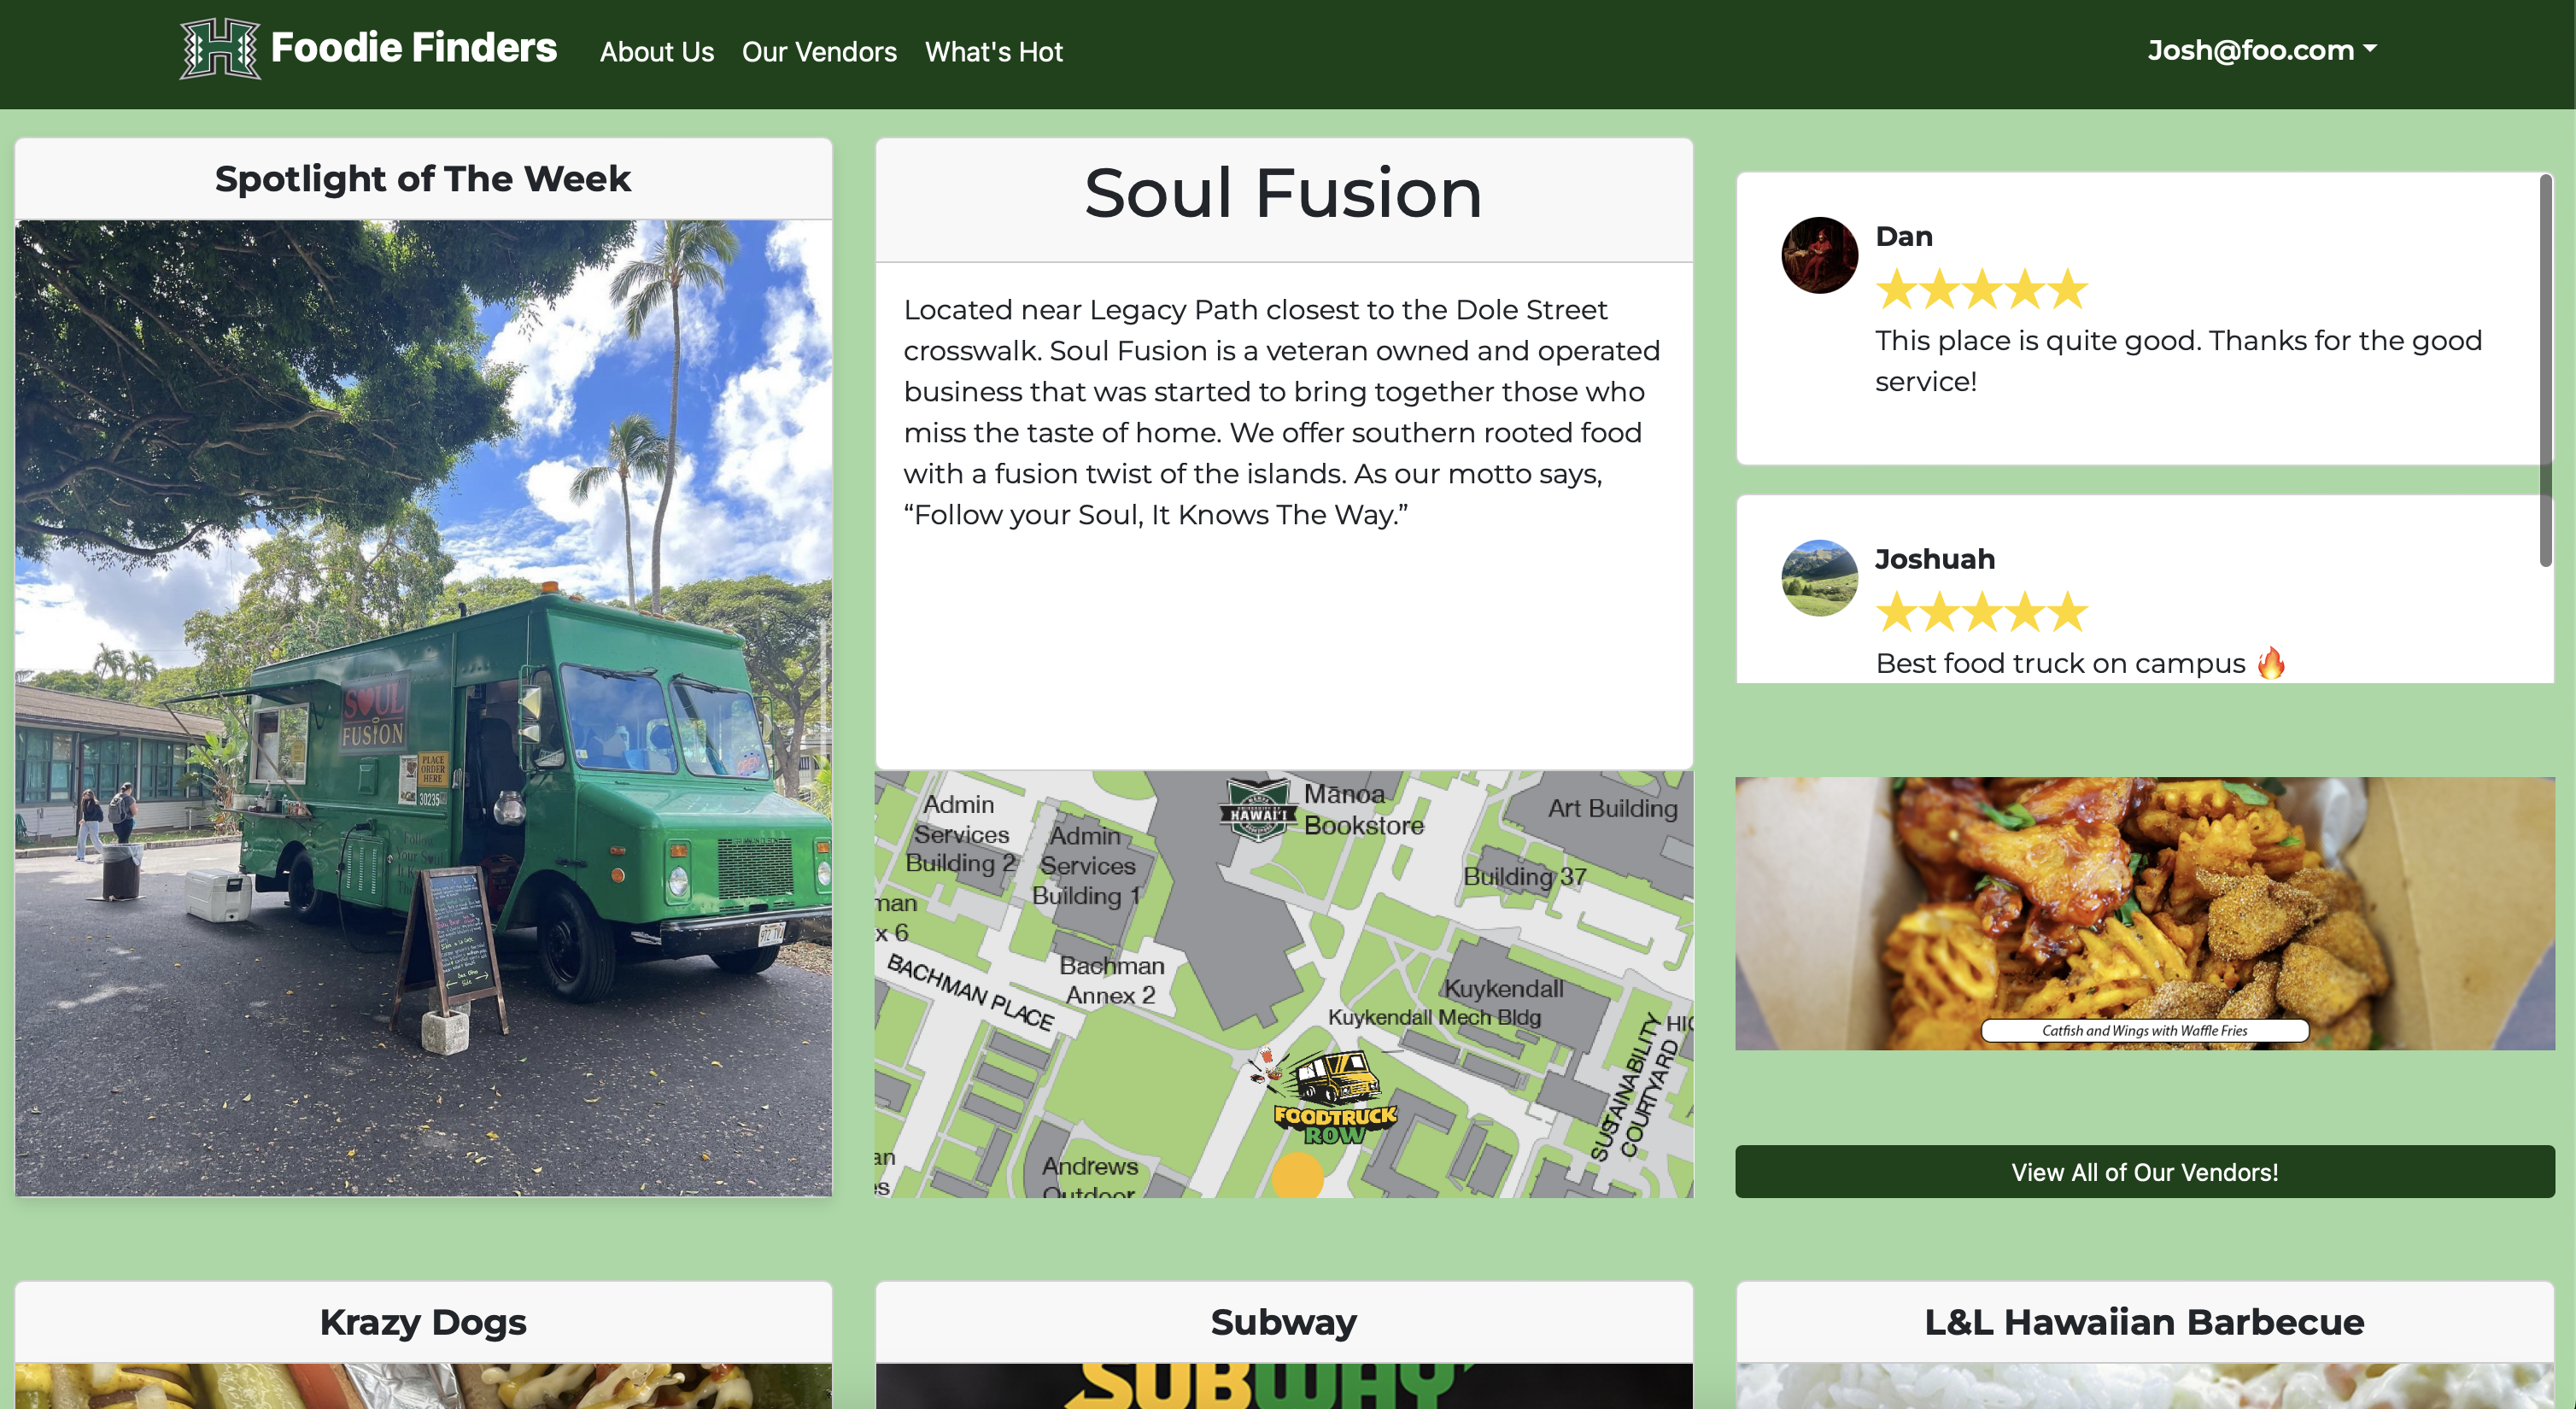This screenshot has height=1409, width=2576.
Task: Open the Josh@foo.com account dropdown
Action: (x=2262, y=50)
